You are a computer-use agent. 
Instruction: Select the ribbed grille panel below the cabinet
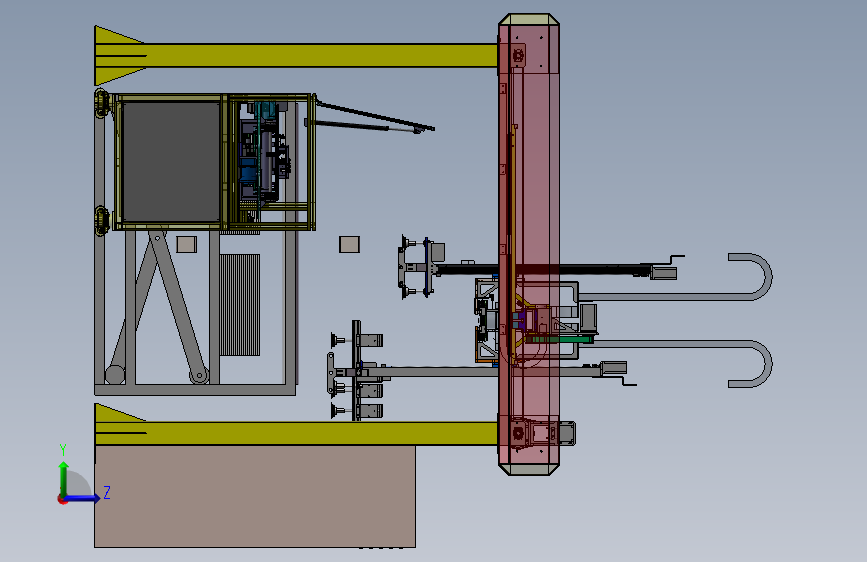(x=239, y=304)
